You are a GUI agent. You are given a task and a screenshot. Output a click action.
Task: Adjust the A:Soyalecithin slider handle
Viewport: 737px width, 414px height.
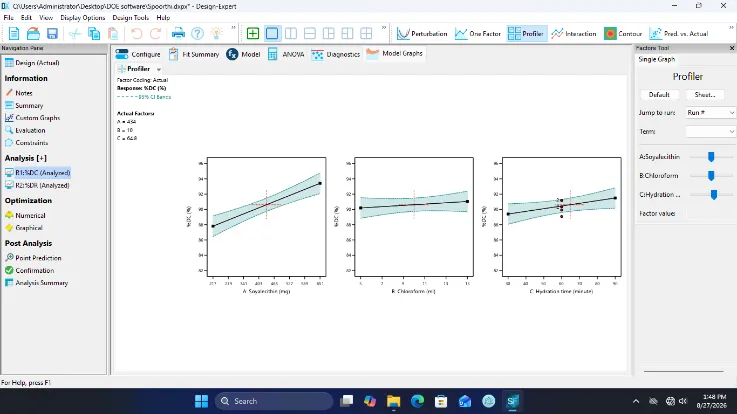711,157
